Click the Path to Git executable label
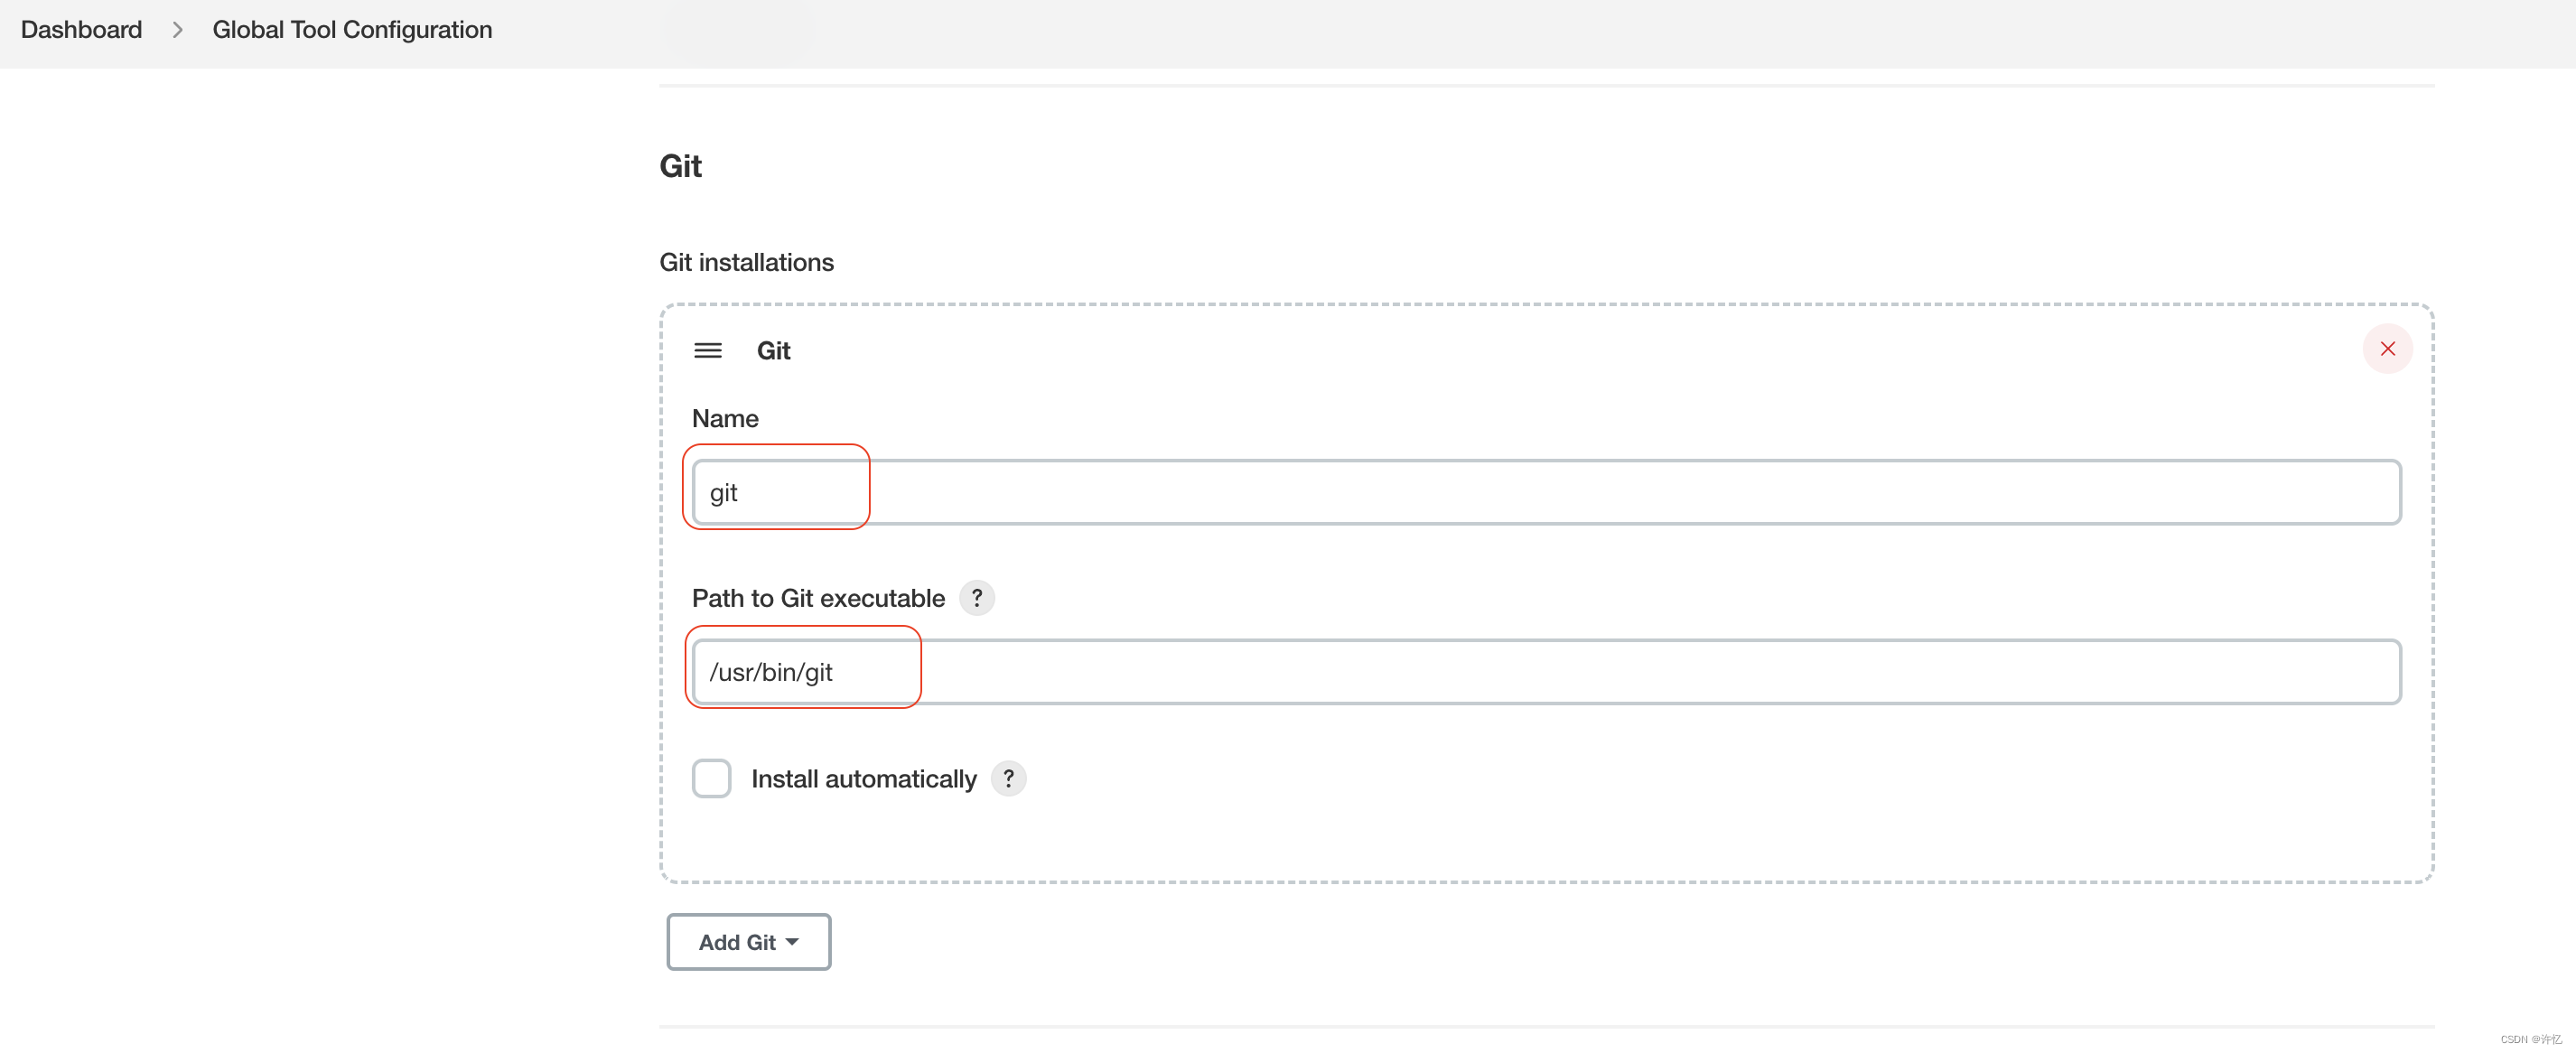2576x1053 pixels. click(818, 598)
